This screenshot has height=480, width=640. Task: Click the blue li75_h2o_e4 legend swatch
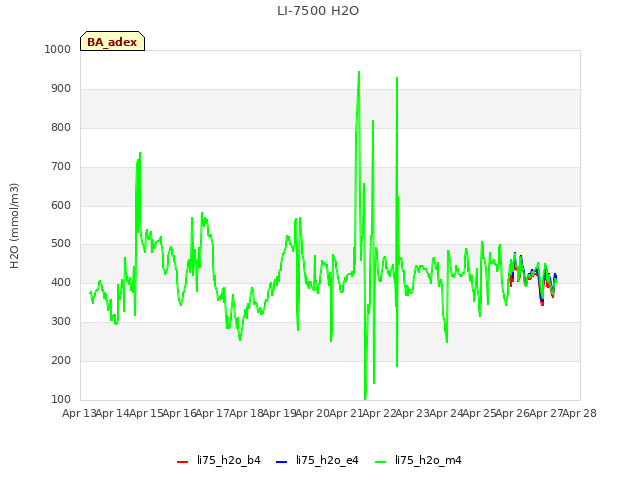point(282,462)
